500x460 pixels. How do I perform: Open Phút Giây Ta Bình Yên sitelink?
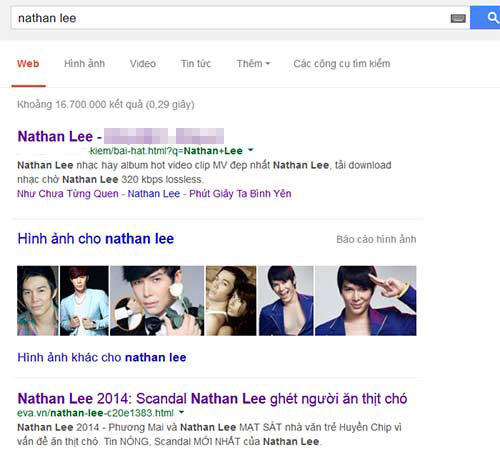tap(240, 194)
